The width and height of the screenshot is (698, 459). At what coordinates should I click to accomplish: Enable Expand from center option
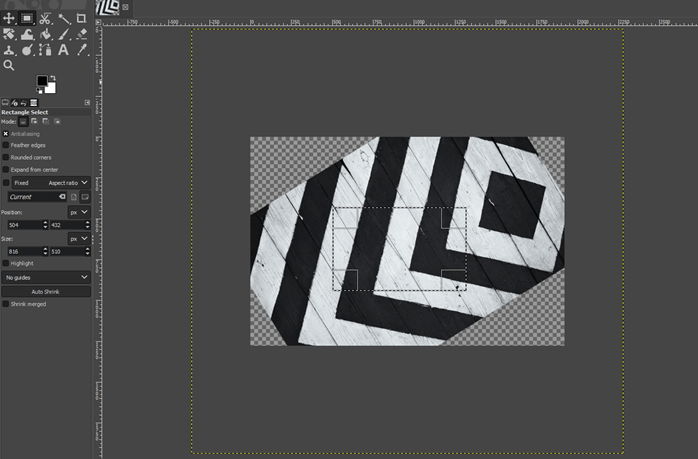[5, 170]
